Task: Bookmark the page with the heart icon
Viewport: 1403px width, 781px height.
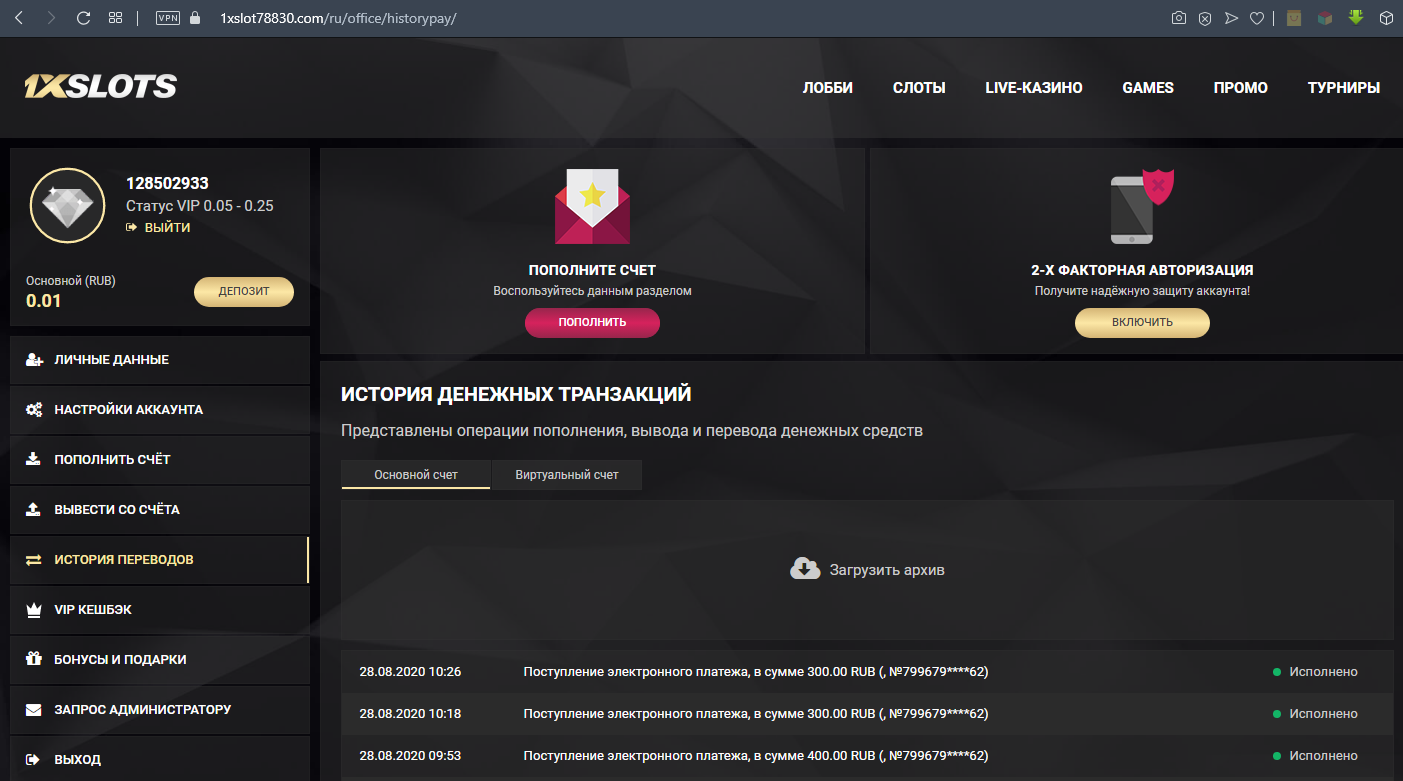Action: [1258, 18]
